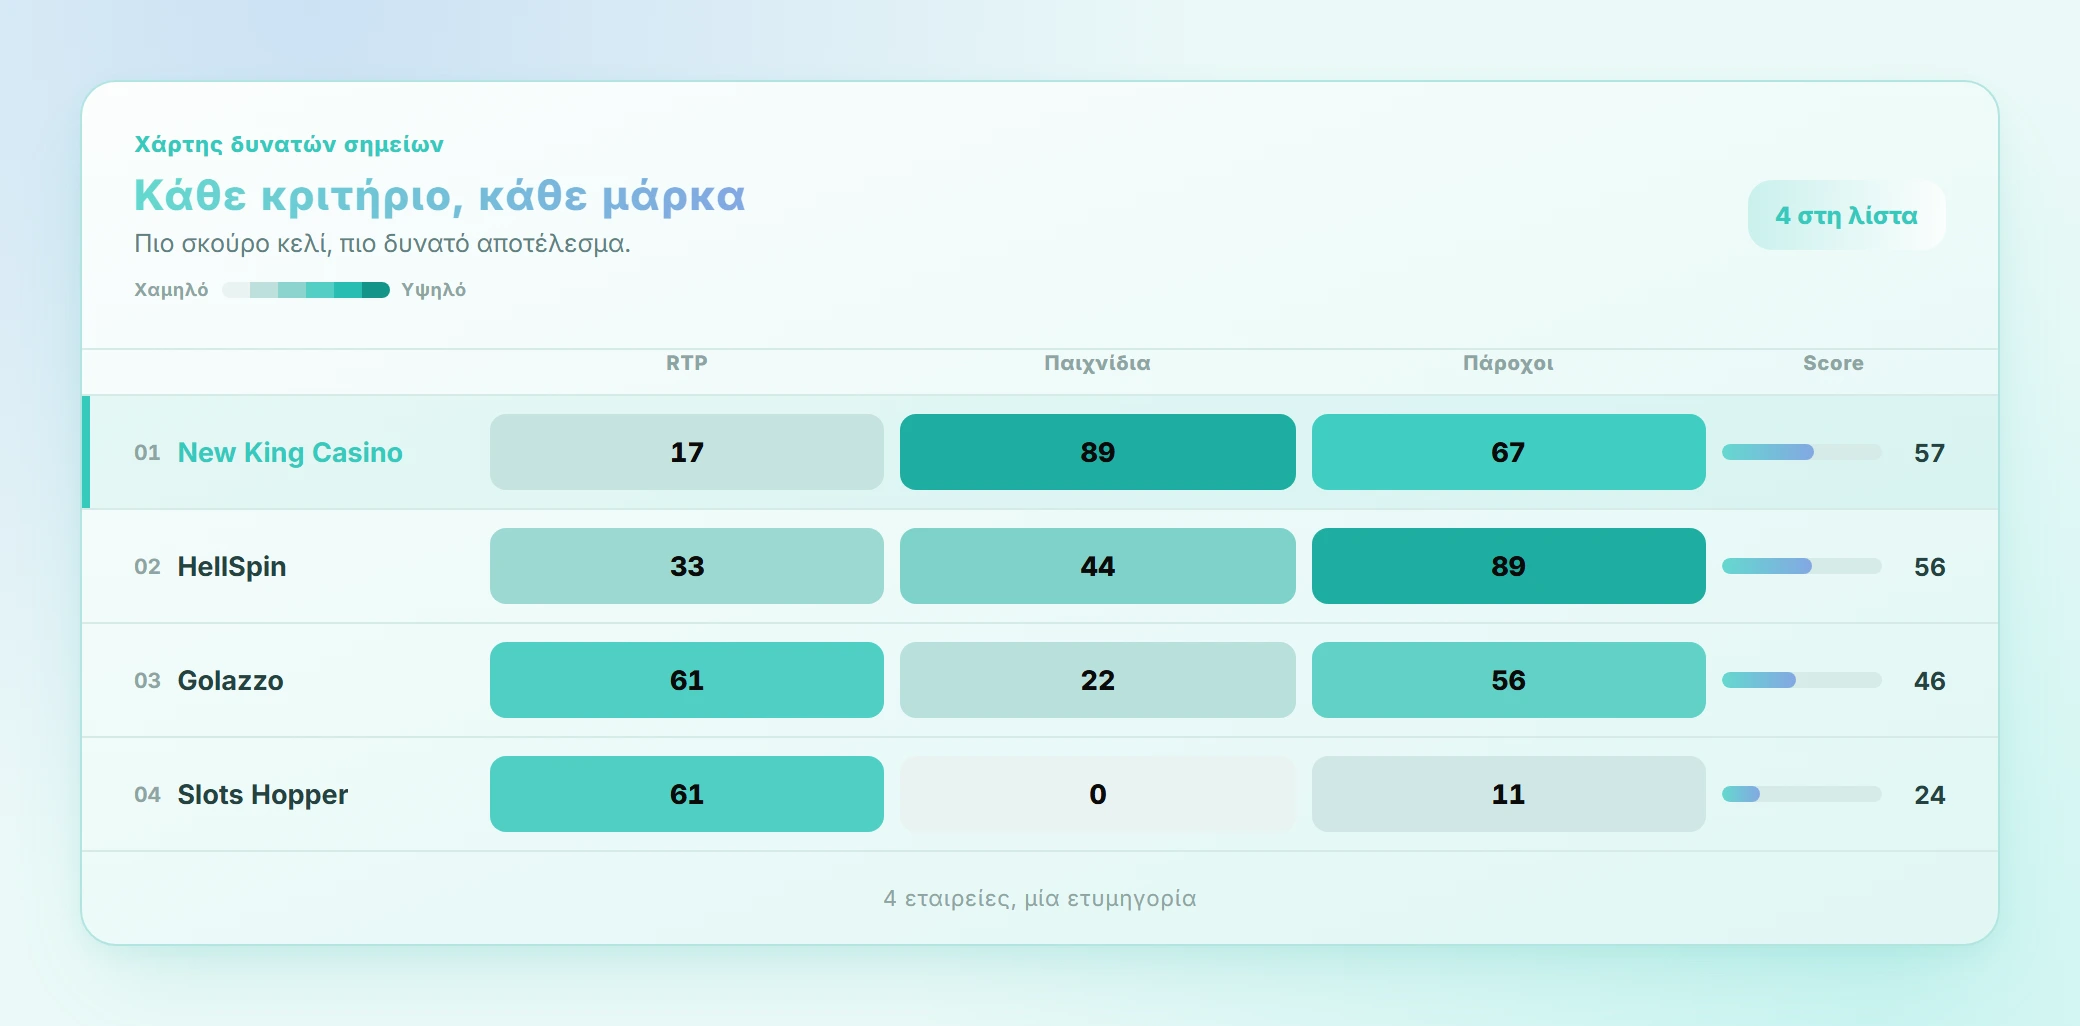The image size is (2080, 1026).
Task: Open the New King Casino link
Action: (x=290, y=452)
